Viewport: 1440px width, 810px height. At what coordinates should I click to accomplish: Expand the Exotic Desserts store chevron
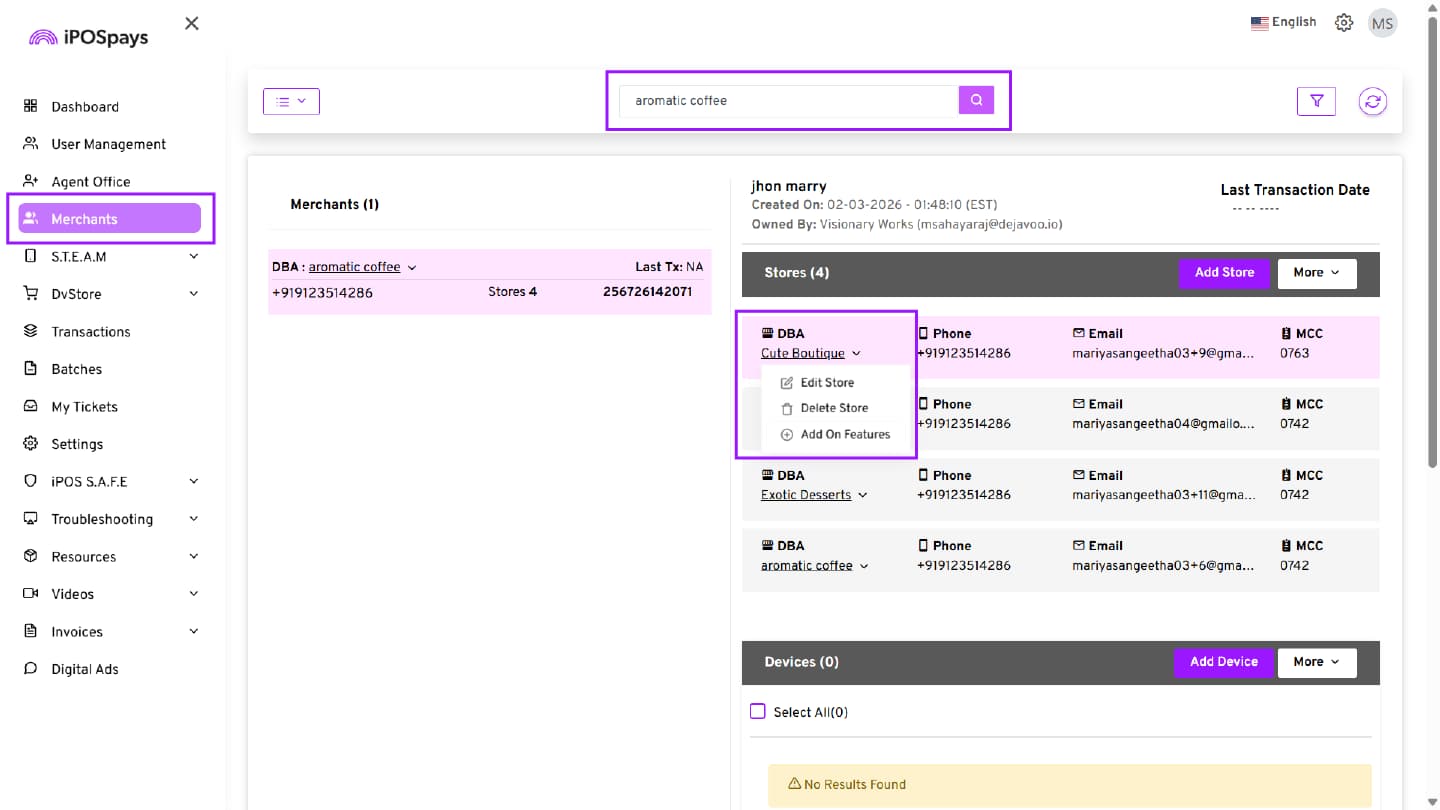click(863, 495)
